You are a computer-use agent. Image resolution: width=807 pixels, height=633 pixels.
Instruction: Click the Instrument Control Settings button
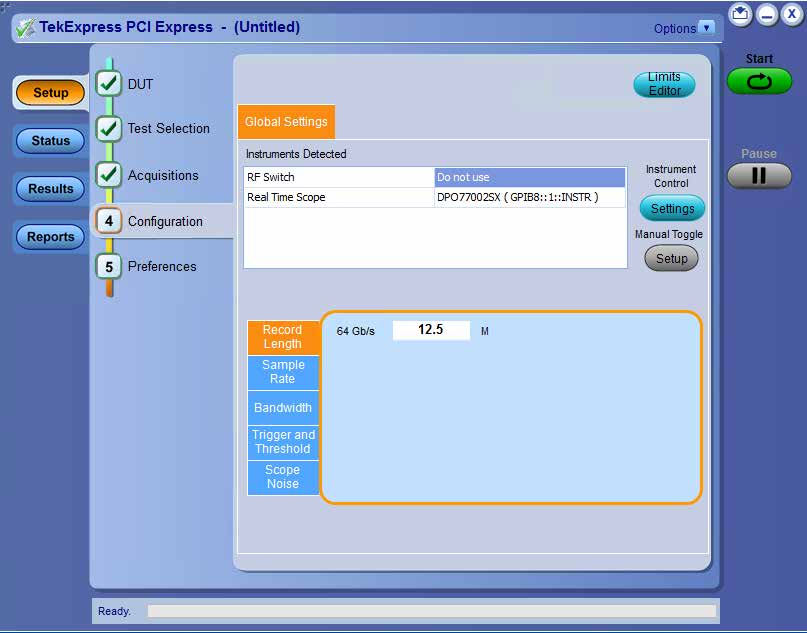672,208
